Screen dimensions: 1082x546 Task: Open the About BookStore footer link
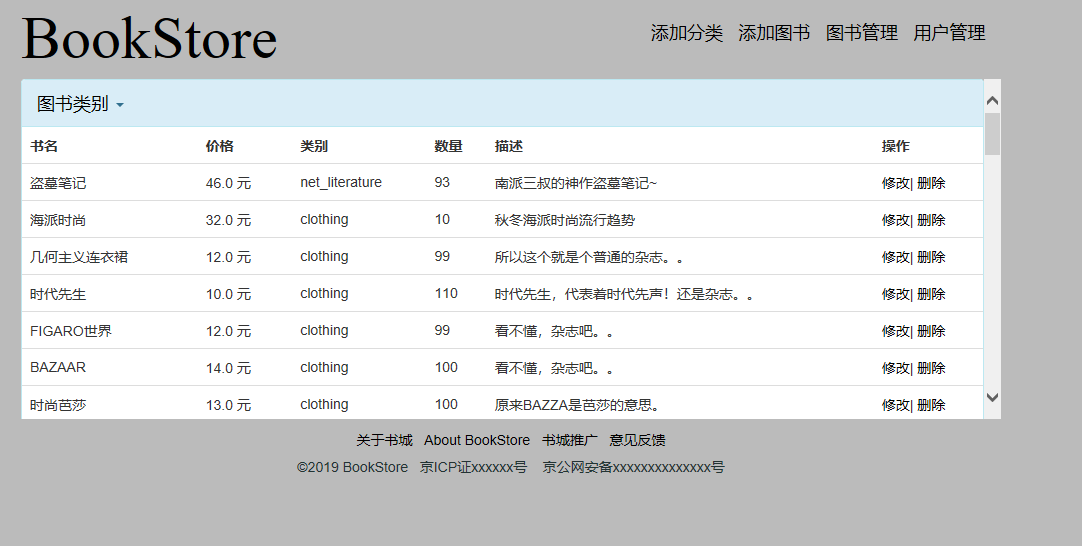(x=477, y=440)
